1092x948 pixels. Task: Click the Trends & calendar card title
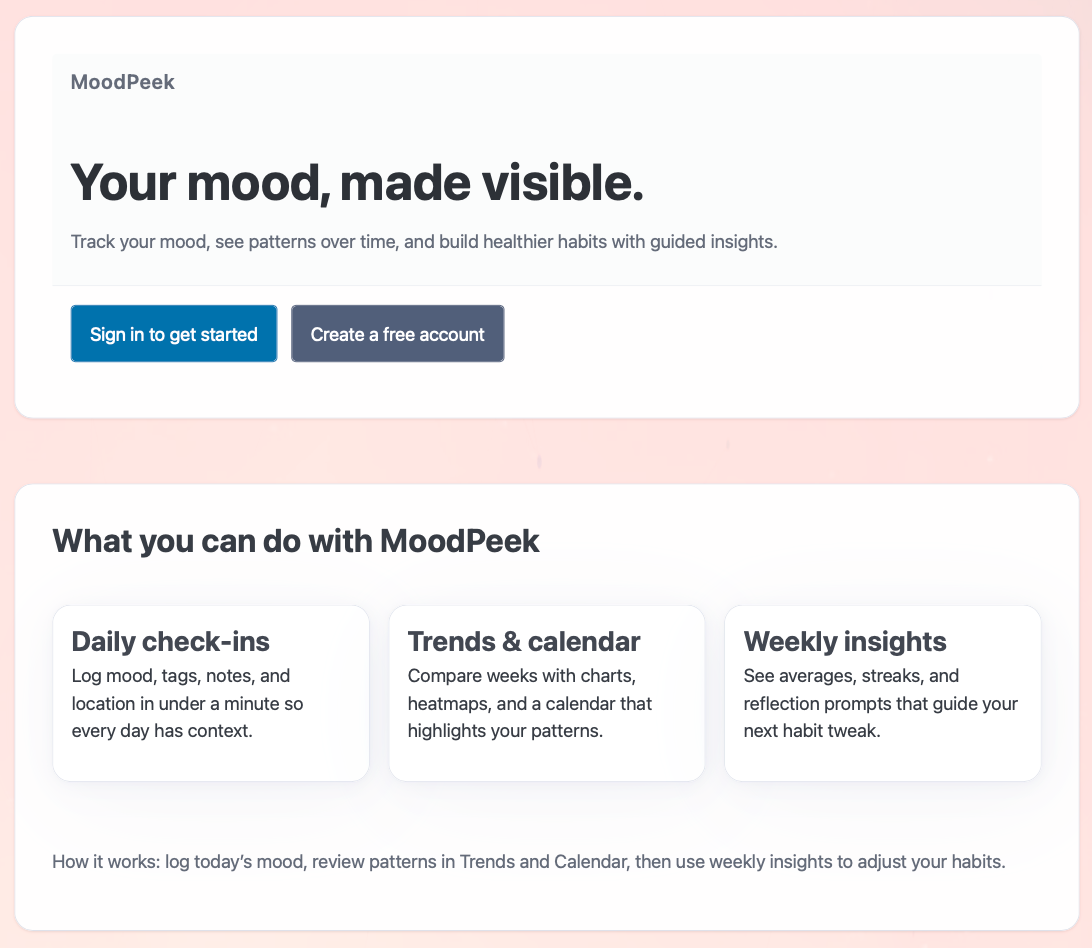[524, 641]
